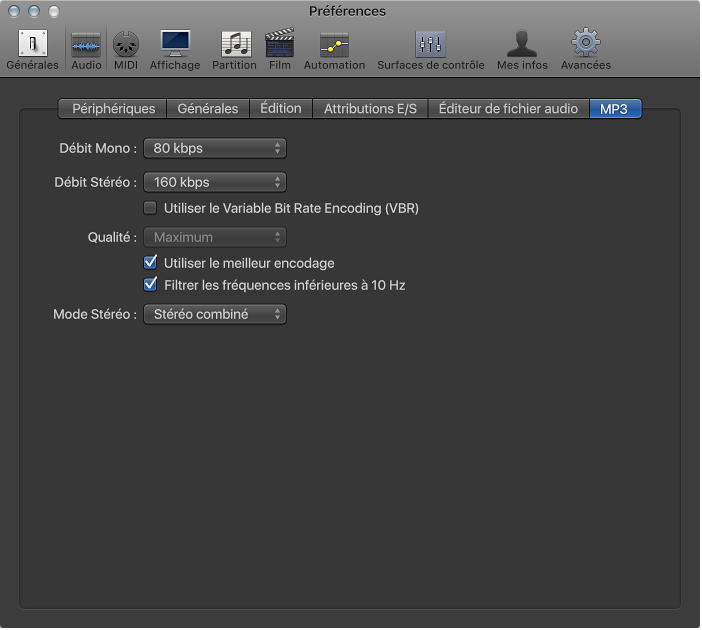Click the Débit Stéréo label text

click(x=95, y=182)
